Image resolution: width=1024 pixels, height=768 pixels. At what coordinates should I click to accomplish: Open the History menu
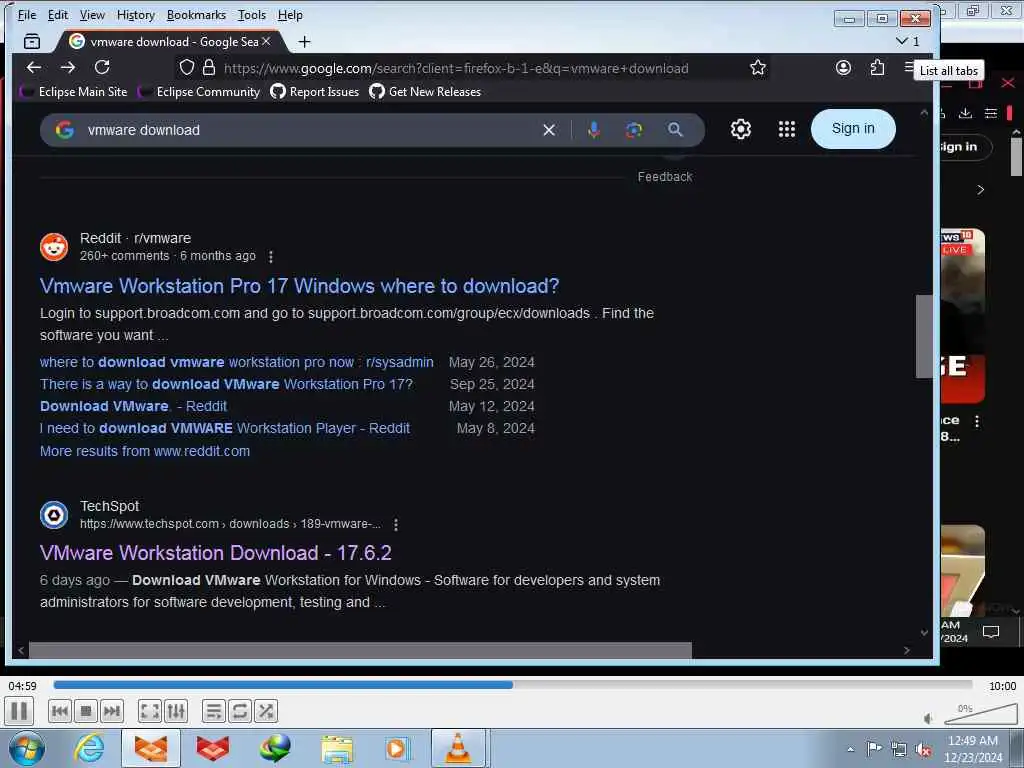[x=136, y=14]
